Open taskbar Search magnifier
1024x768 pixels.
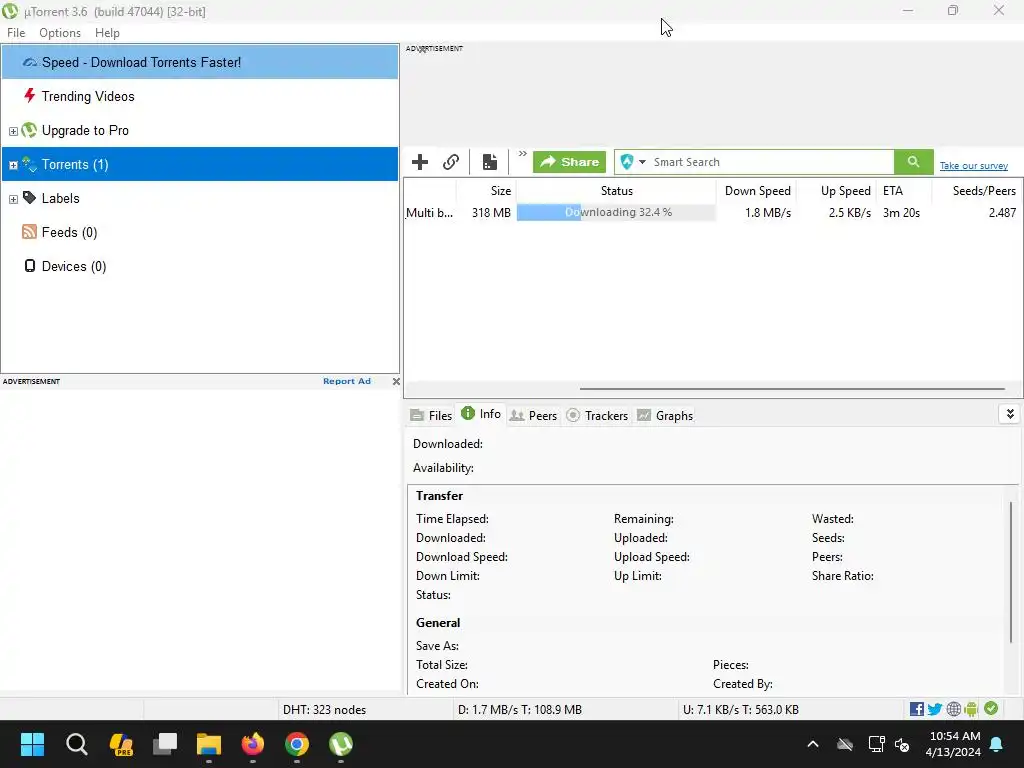tap(76, 744)
